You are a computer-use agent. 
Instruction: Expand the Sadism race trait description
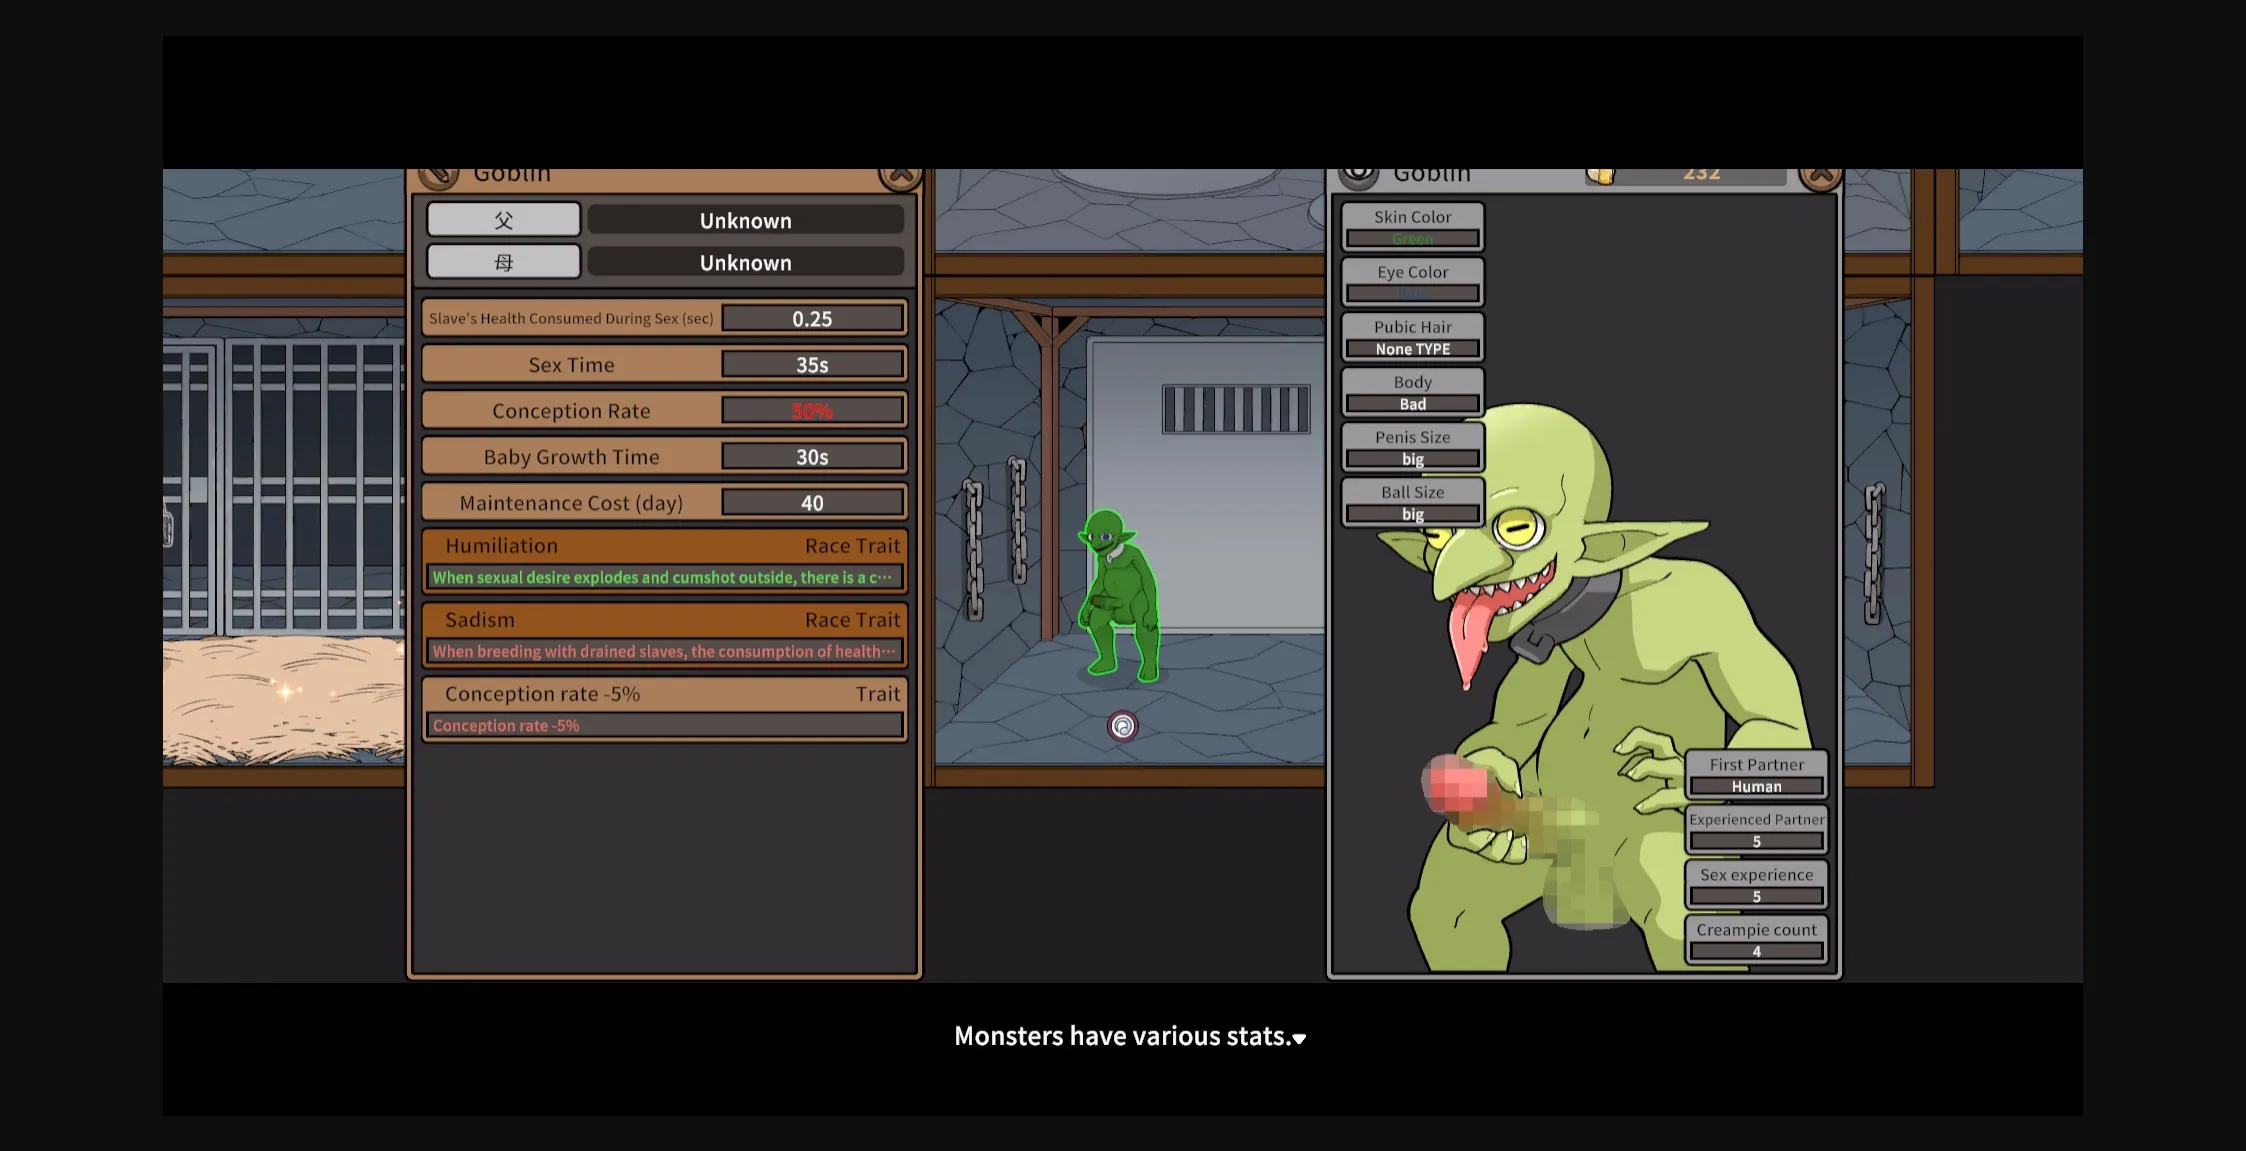coord(664,651)
